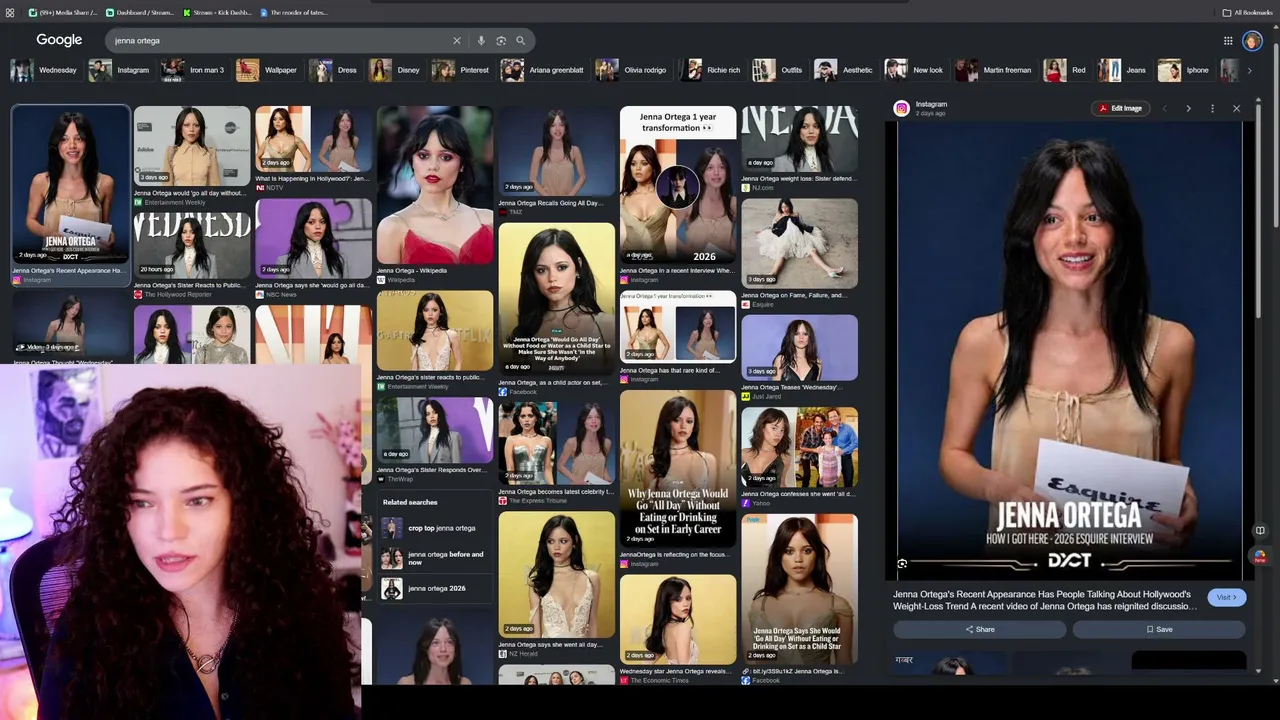Open the Jenna Ortega - Wikipedia image result
Screen dimensions: 1280x720
(x=435, y=185)
